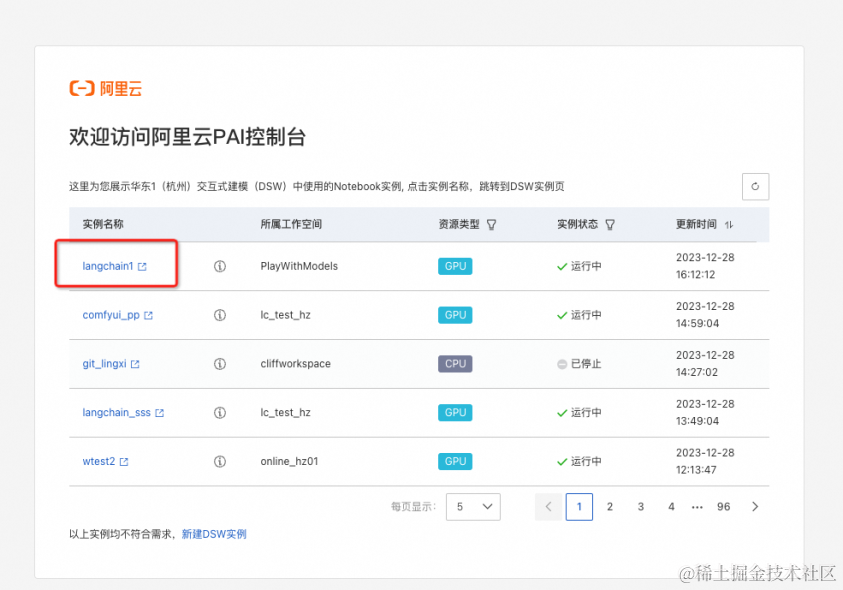Screen dimensions: 843x590
Task: Go to the previous page arrow
Action: (x=548, y=507)
